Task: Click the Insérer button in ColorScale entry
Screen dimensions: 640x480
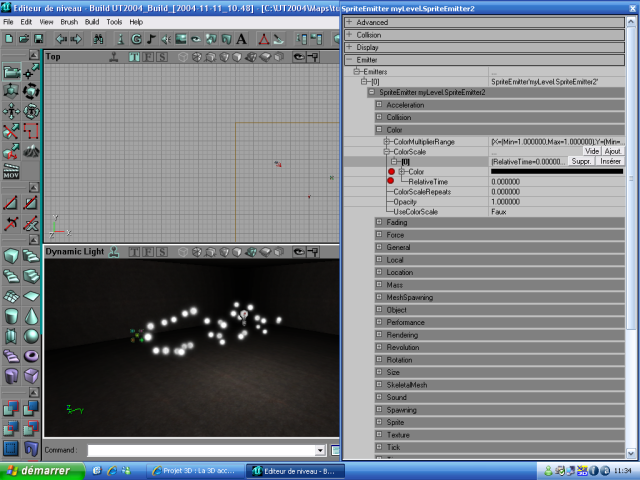Action: click(x=611, y=161)
